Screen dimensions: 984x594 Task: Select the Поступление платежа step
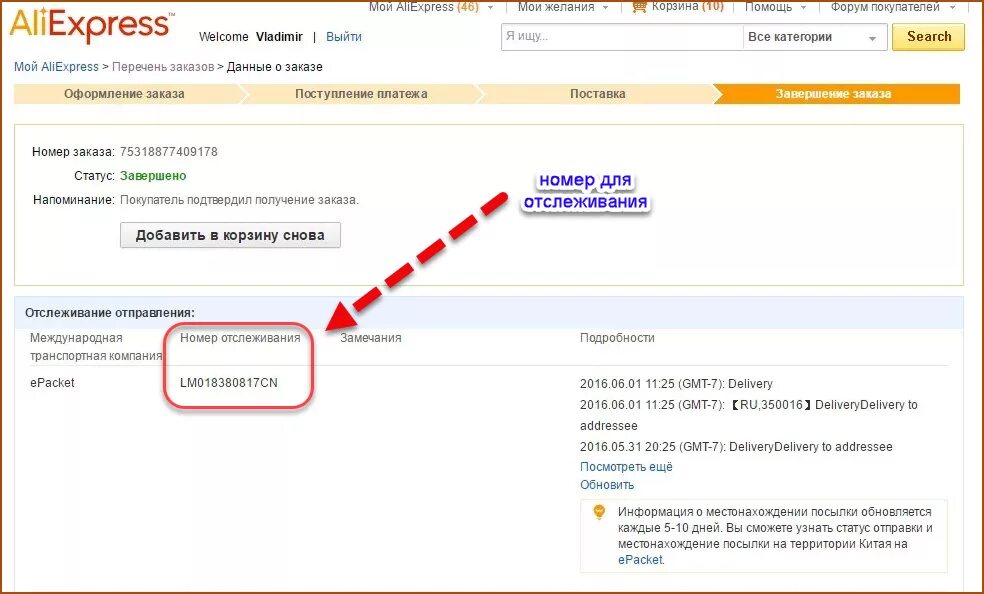click(361, 94)
